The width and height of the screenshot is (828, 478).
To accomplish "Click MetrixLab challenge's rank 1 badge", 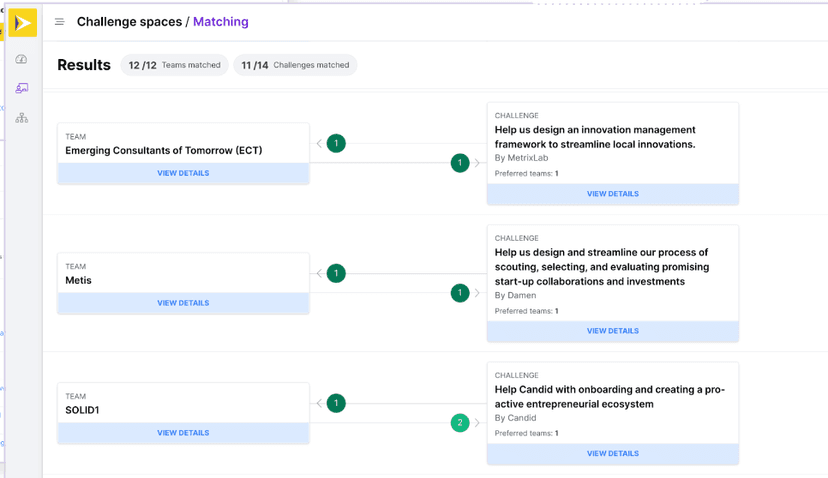I will [460, 163].
